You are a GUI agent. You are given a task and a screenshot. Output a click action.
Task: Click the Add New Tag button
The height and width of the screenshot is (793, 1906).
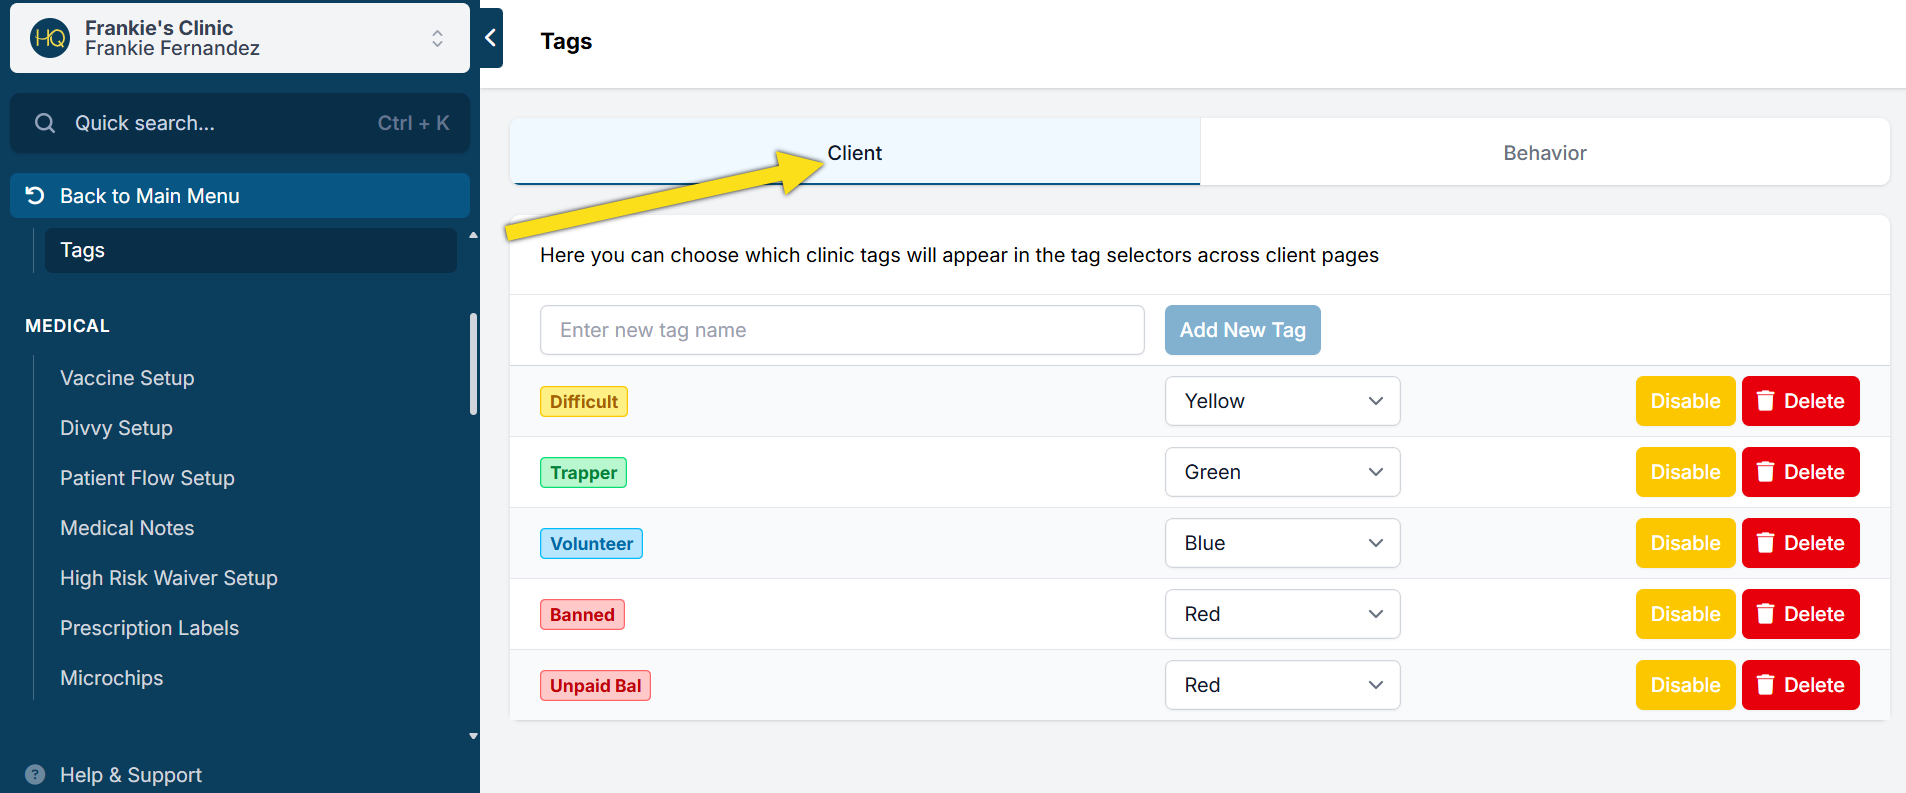click(1242, 330)
